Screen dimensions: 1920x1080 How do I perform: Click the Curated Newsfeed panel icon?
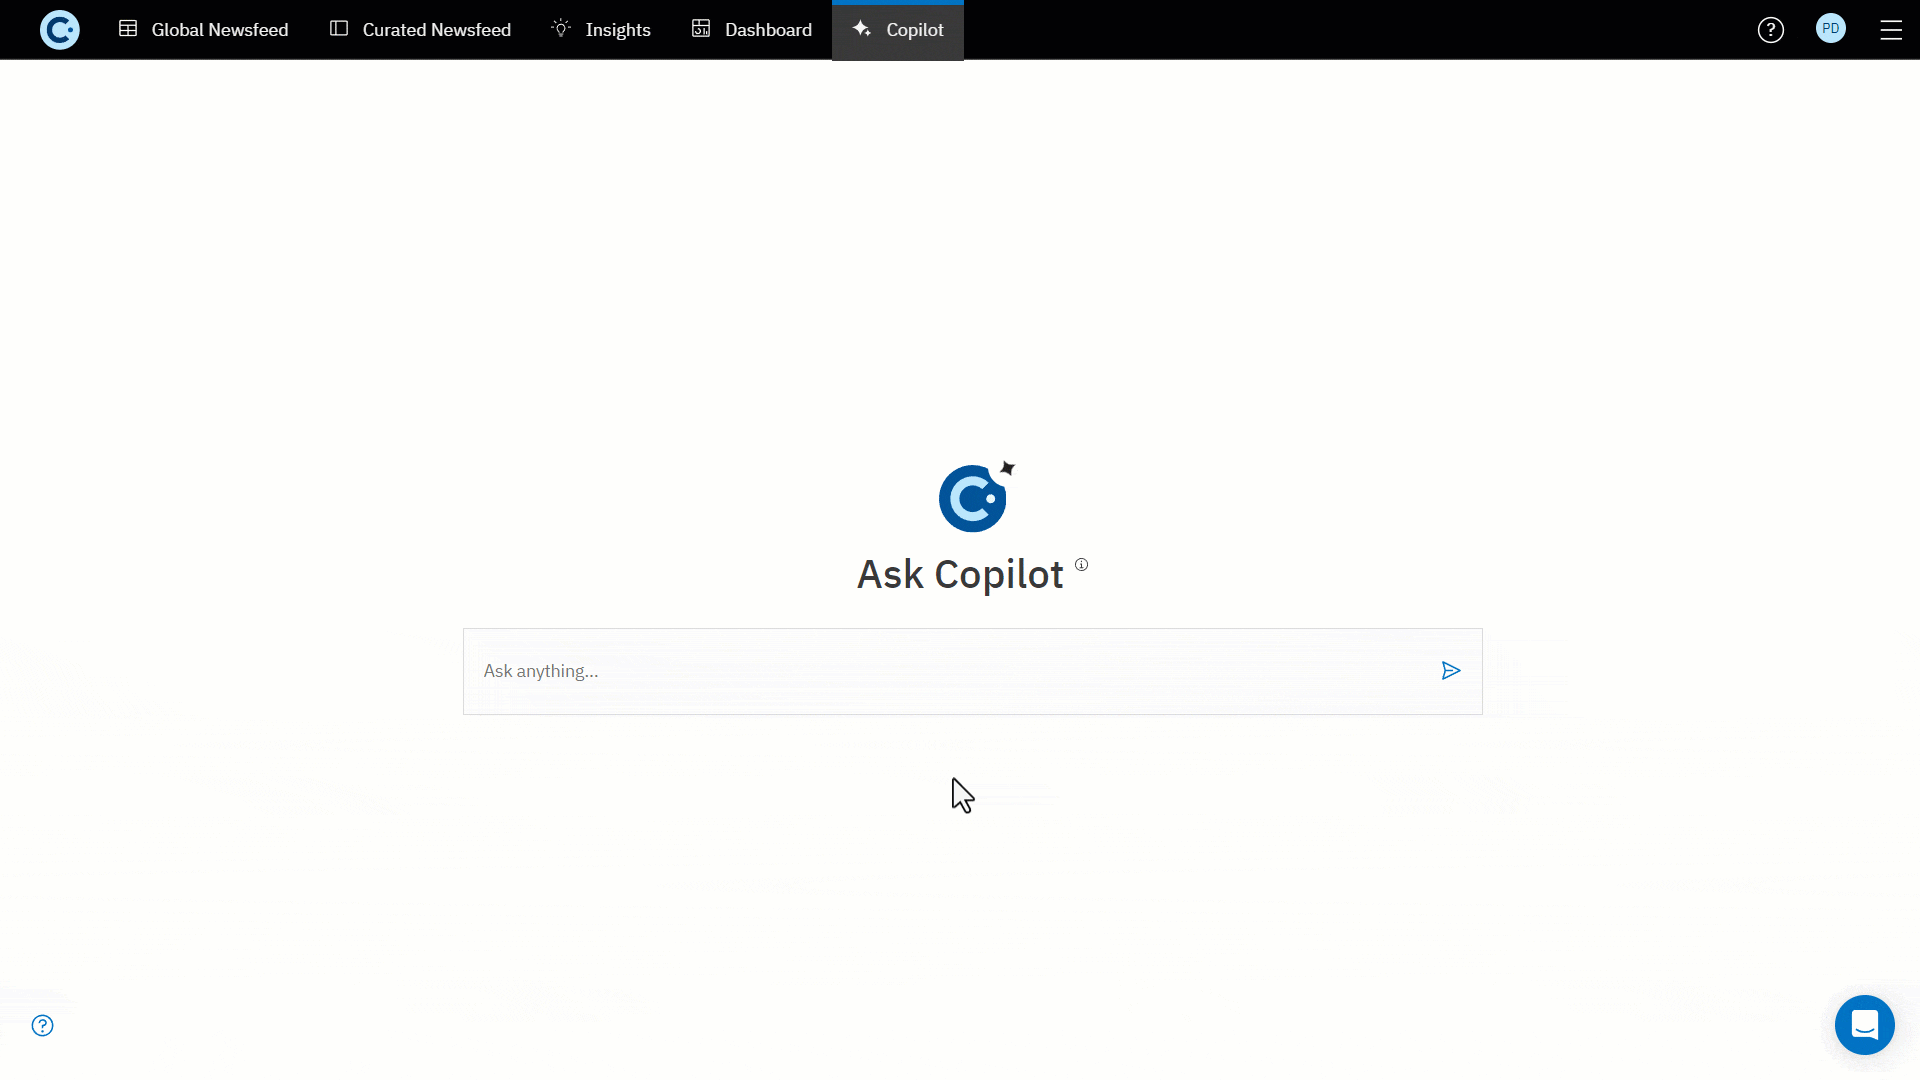tap(338, 29)
